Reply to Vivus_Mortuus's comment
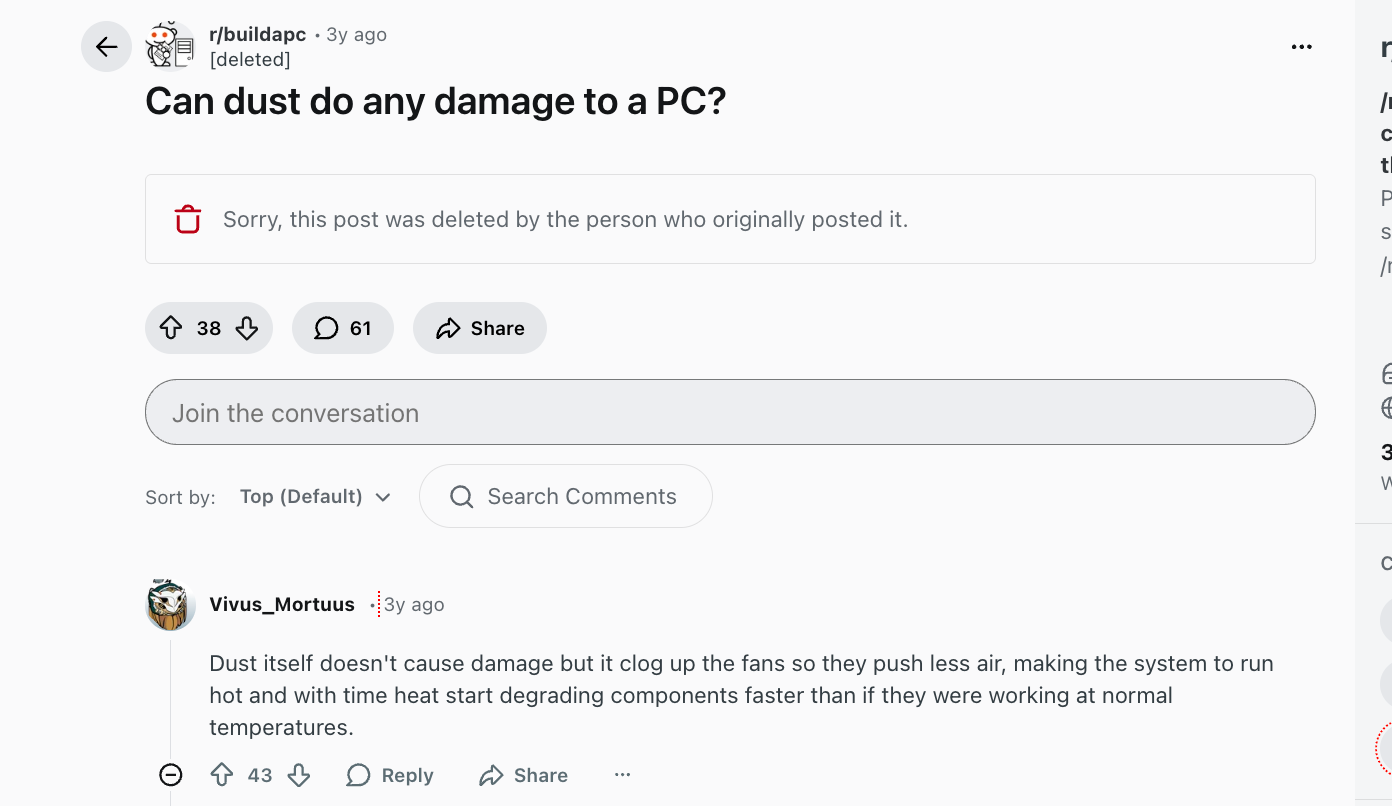The height and width of the screenshot is (806, 1392). 389,775
